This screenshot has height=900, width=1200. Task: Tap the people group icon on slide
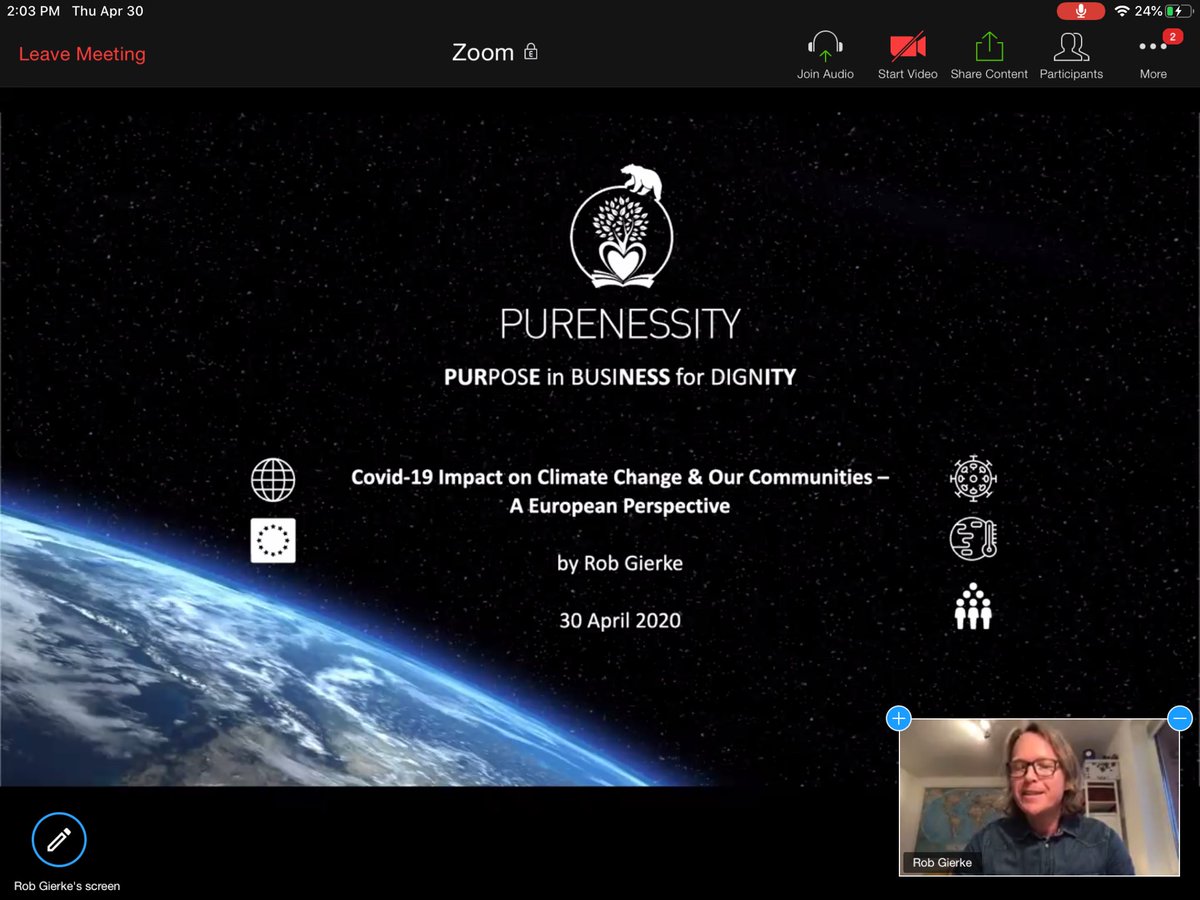click(973, 606)
